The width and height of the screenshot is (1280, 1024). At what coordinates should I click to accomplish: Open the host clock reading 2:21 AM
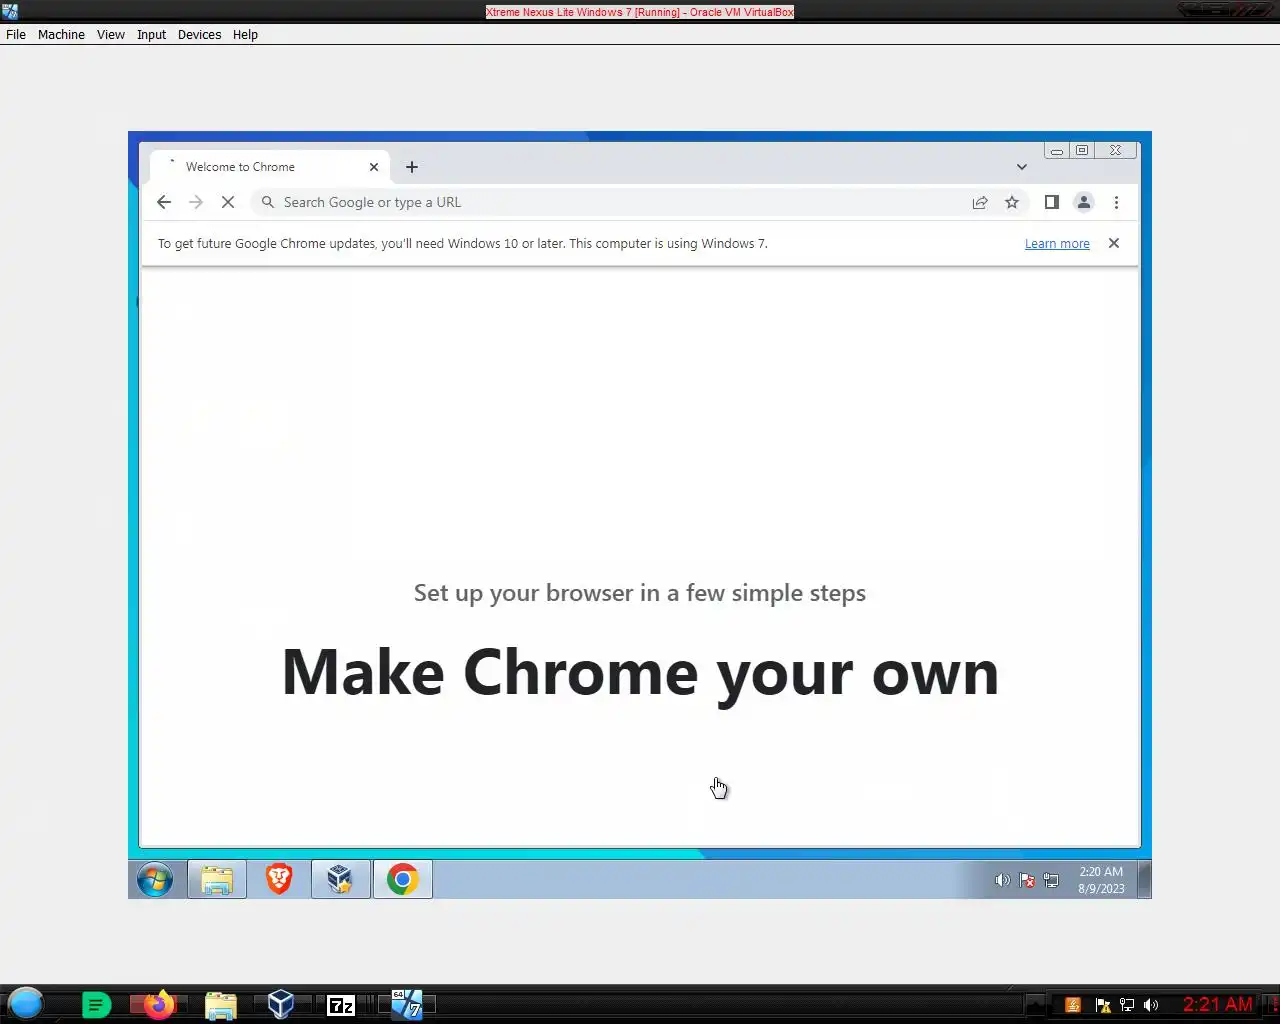(1217, 1004)
